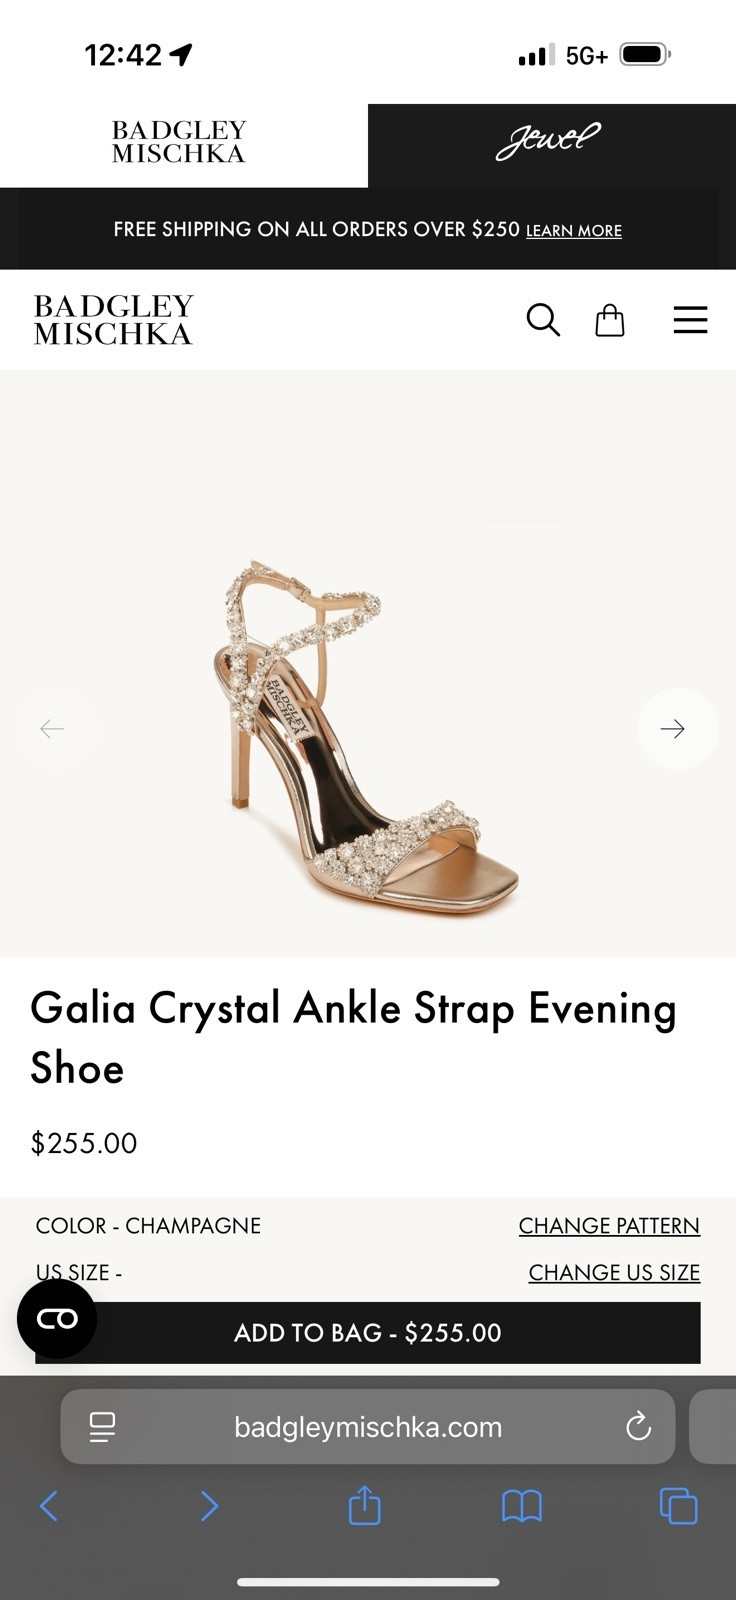Screen dimensions: 736x1600
Task: Switch to the Jewel brand tab
Action: point(552,145)
